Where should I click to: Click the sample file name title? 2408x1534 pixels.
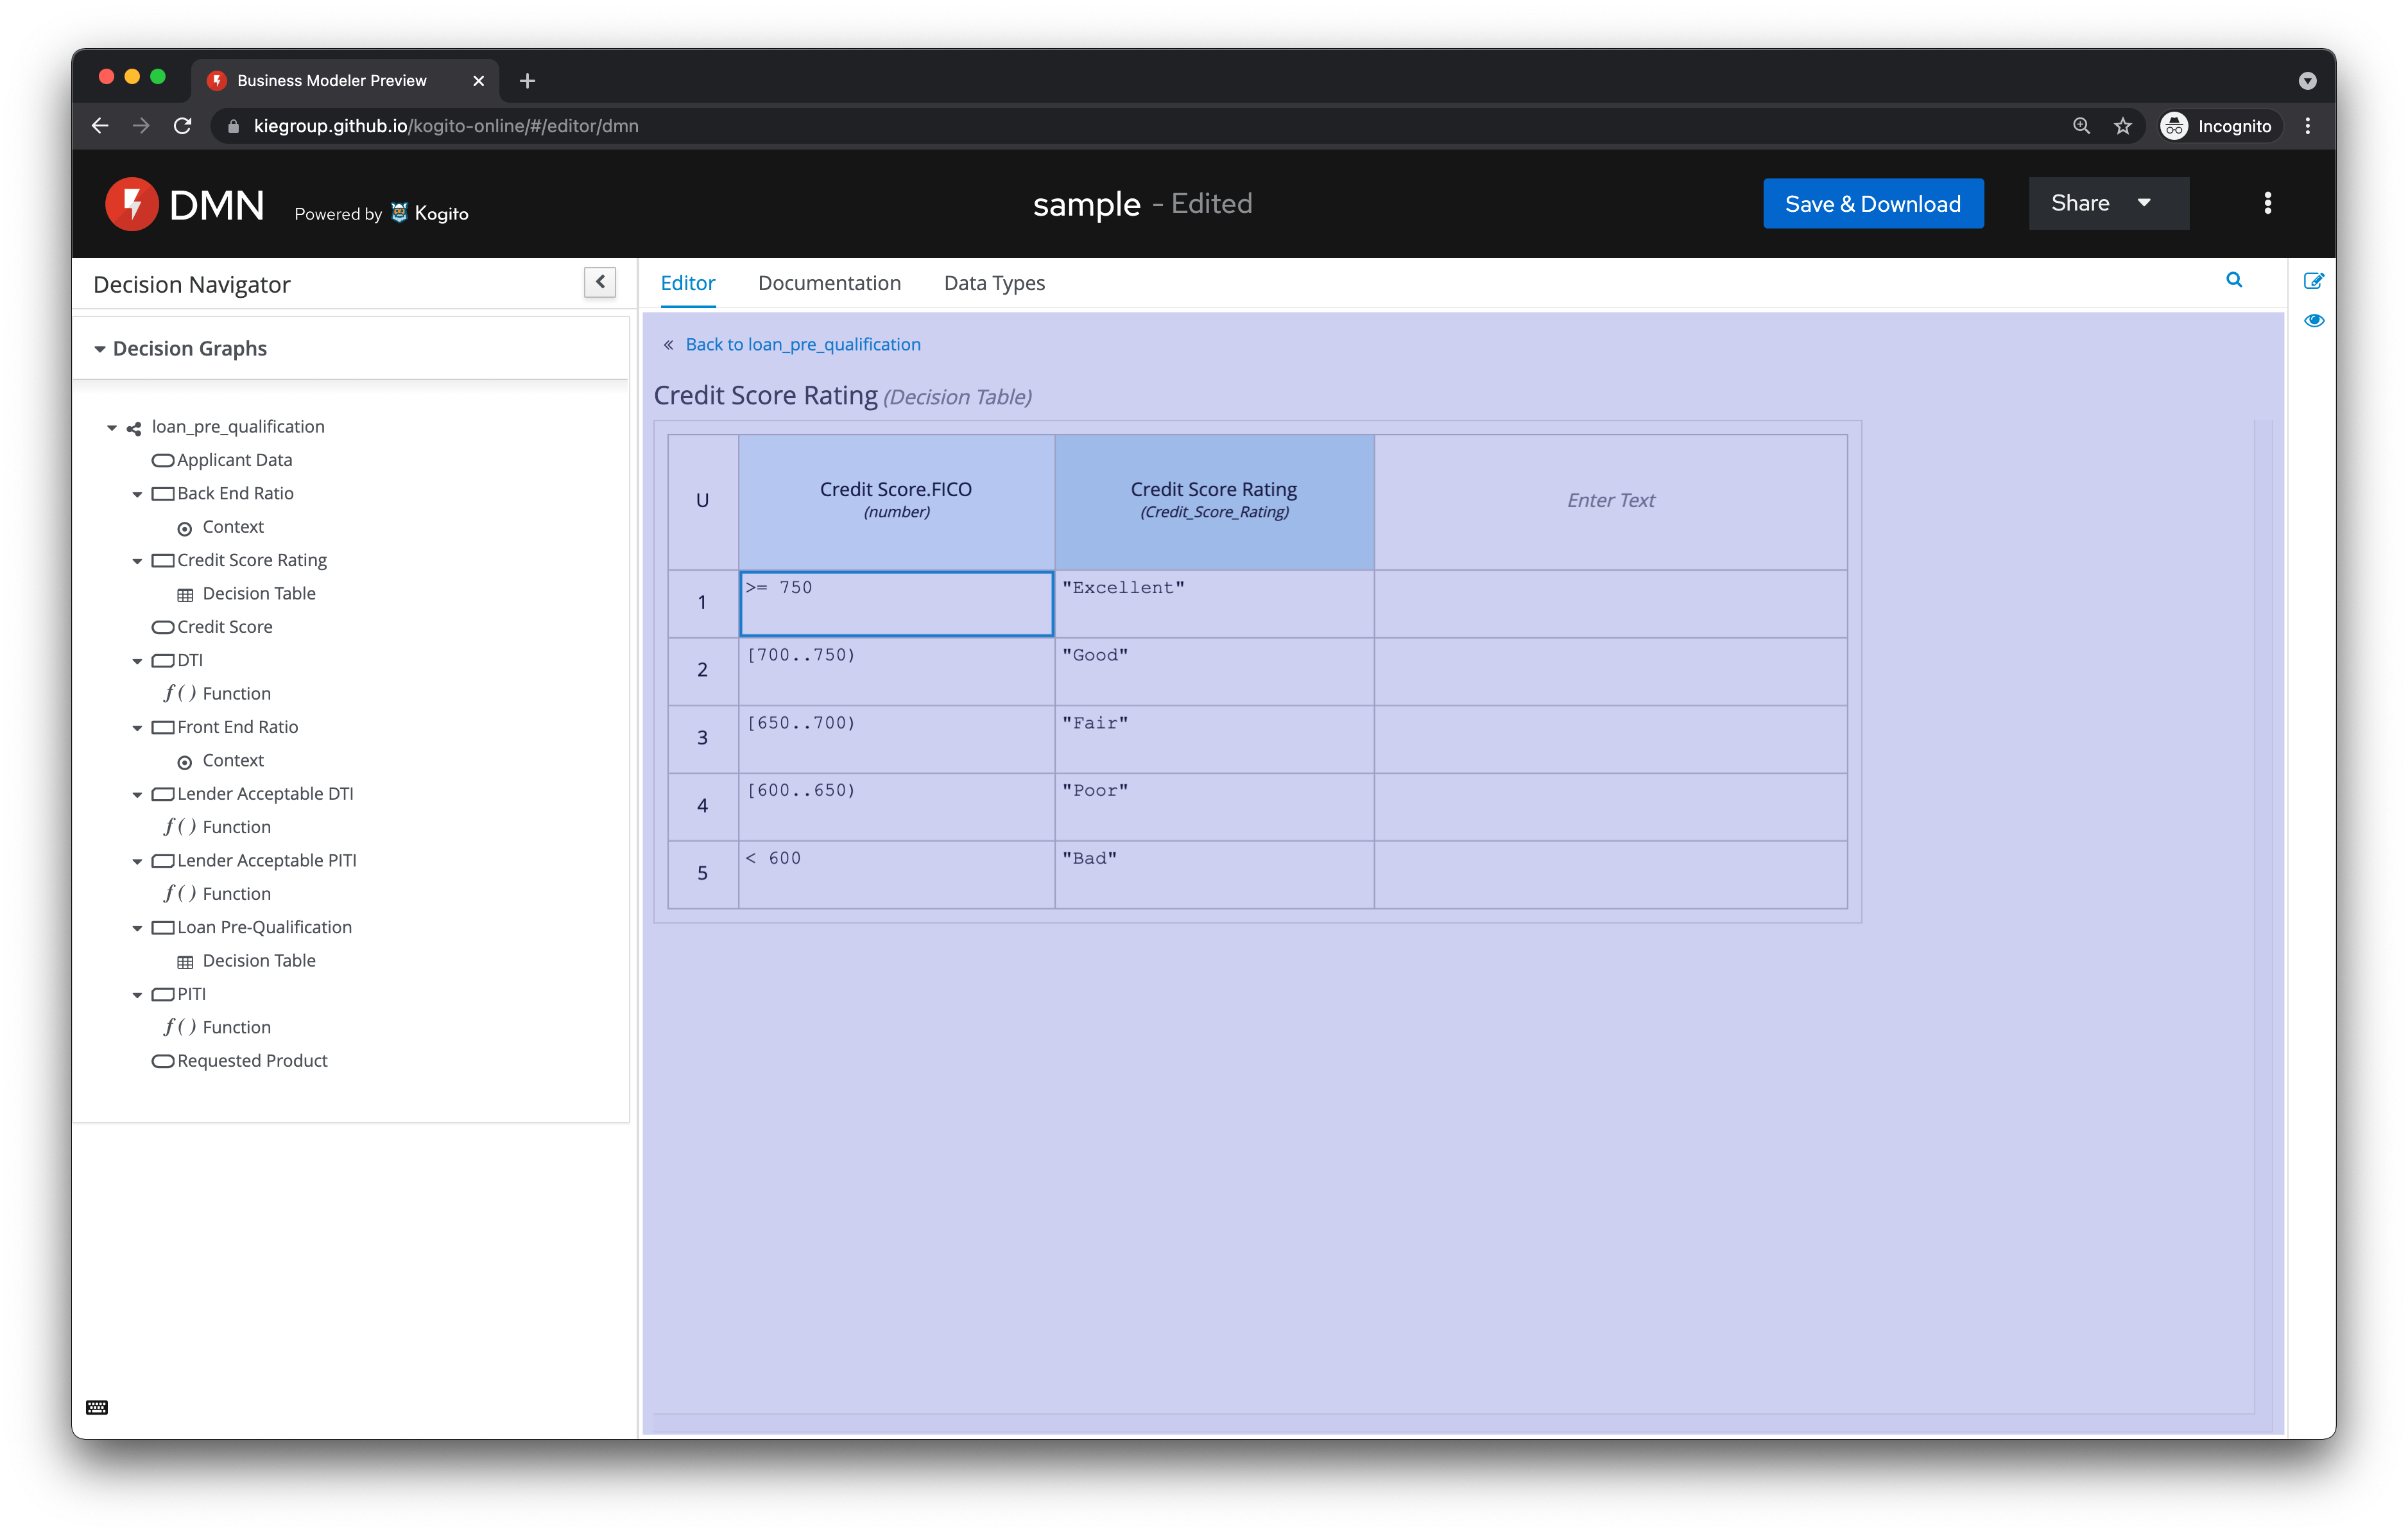pyautogui.click(x=1086, y=204)
